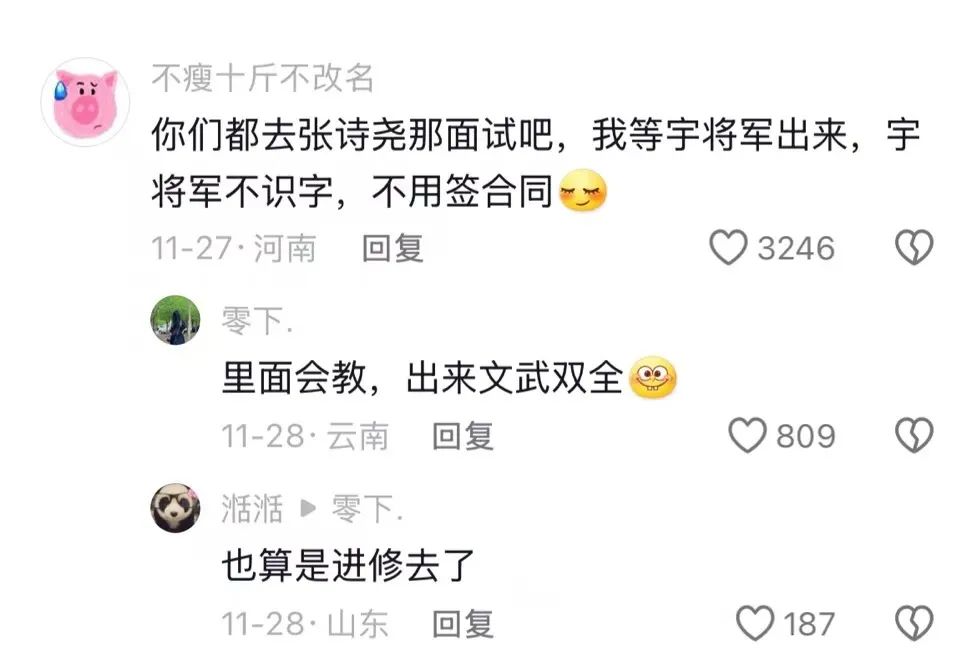Reply to 零下.'s comment from 云南
977x671 pixels.
[x=463, y=435]
